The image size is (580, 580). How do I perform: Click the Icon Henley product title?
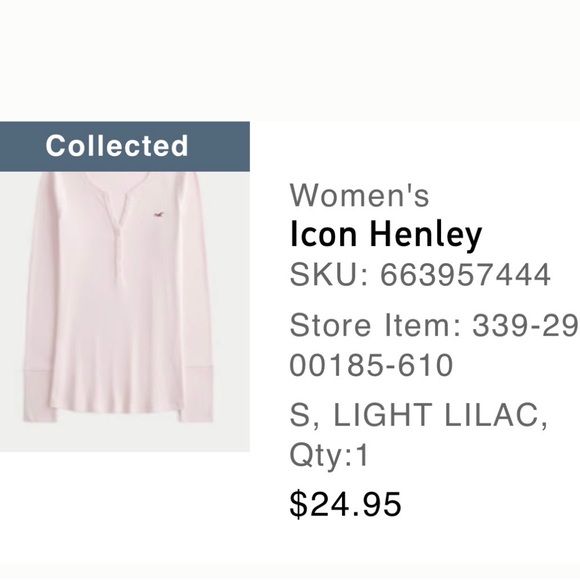386,235
